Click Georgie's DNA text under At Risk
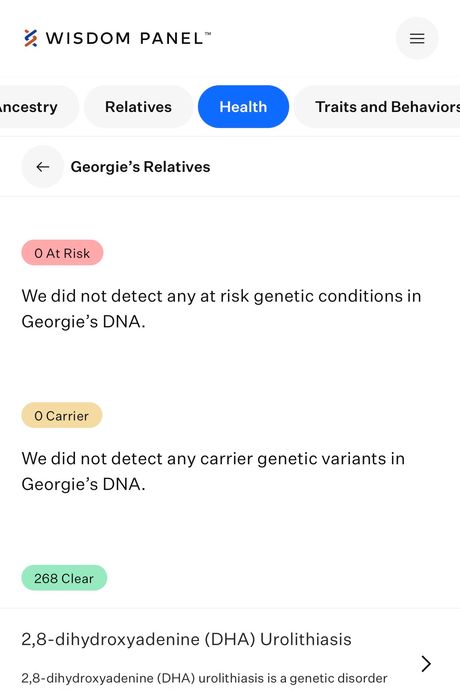Screen dimensions: 460x690 (83, 322)
